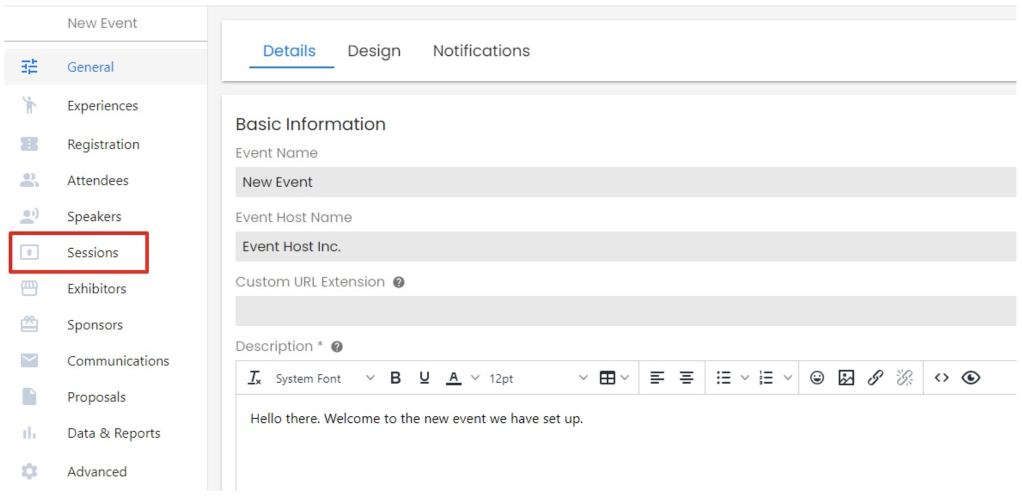Switch to the Details tab
Viewport: 1022px width, 497px height.
click(289, 51)
